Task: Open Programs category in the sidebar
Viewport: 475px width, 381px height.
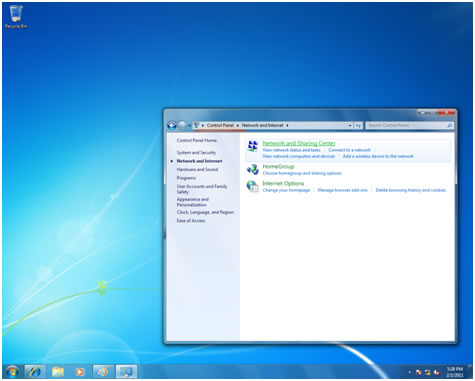Action: click(186, 178)
